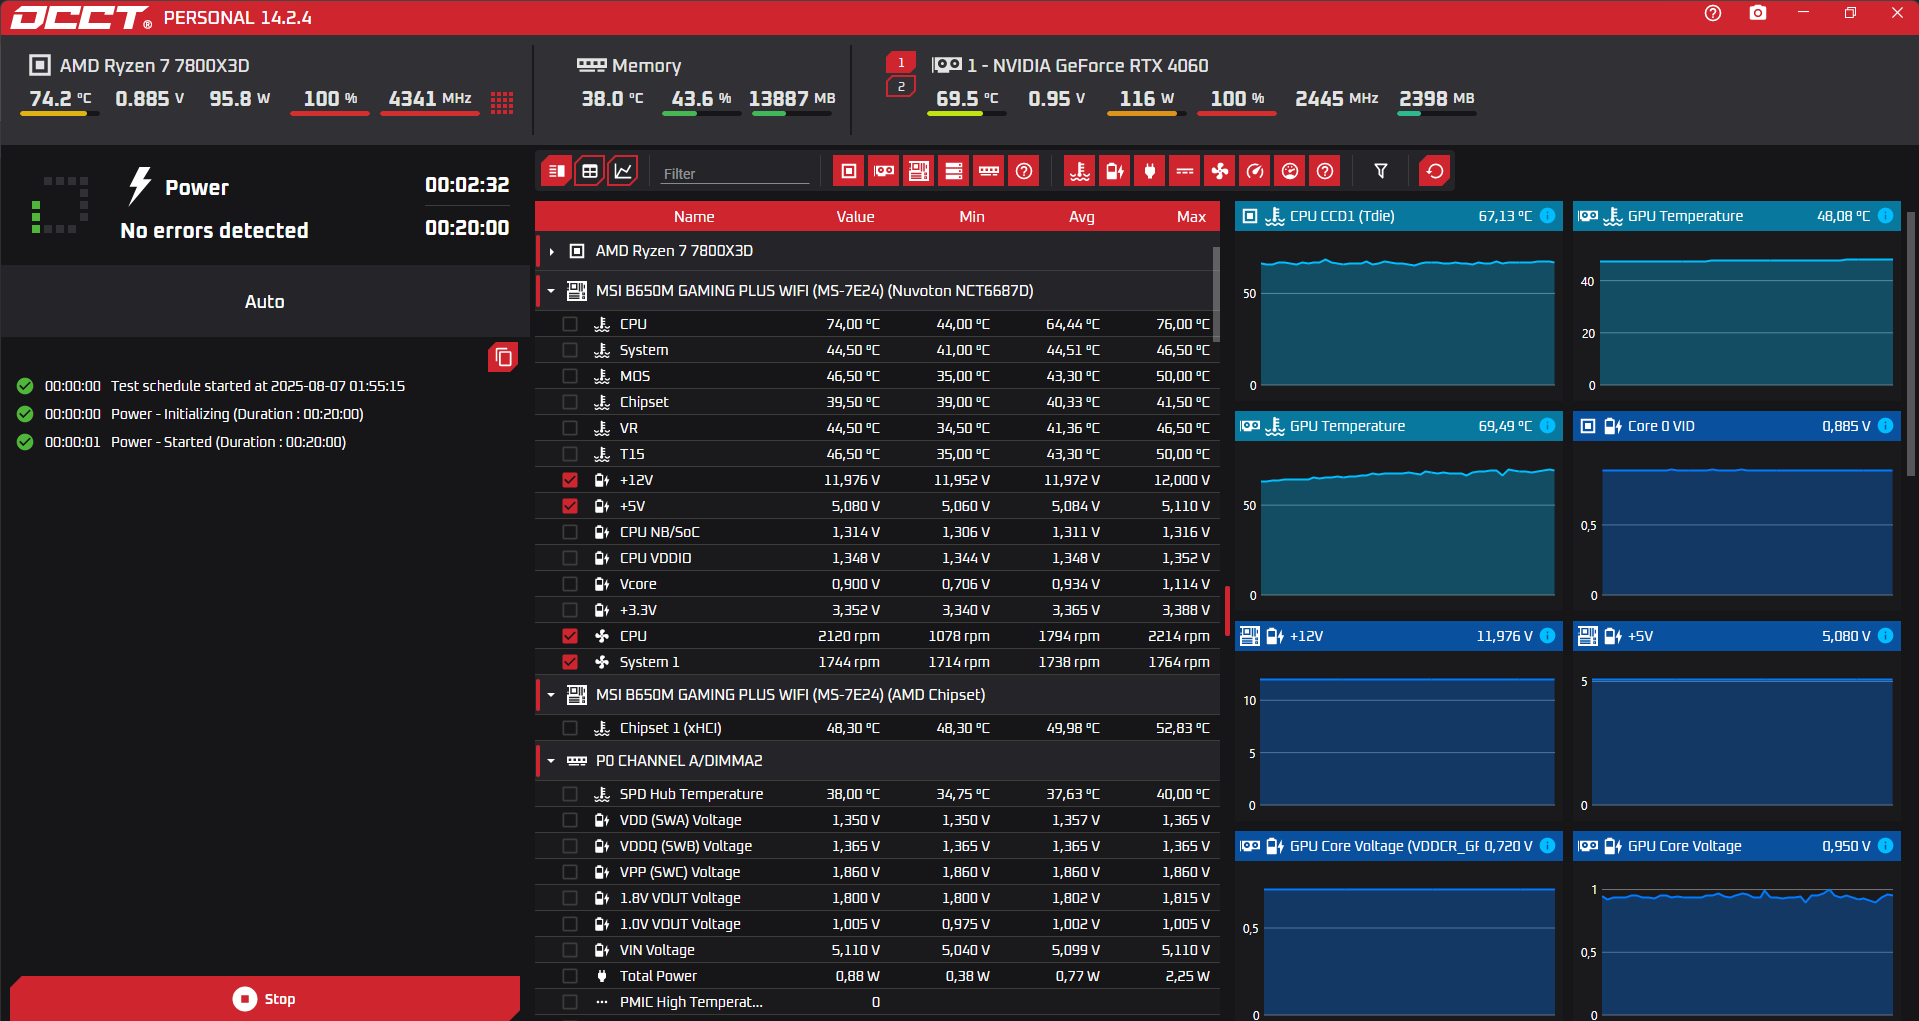Show info for +5V graph
This screenshot has height=1021, width=1919.
(x=1885, y=636)
